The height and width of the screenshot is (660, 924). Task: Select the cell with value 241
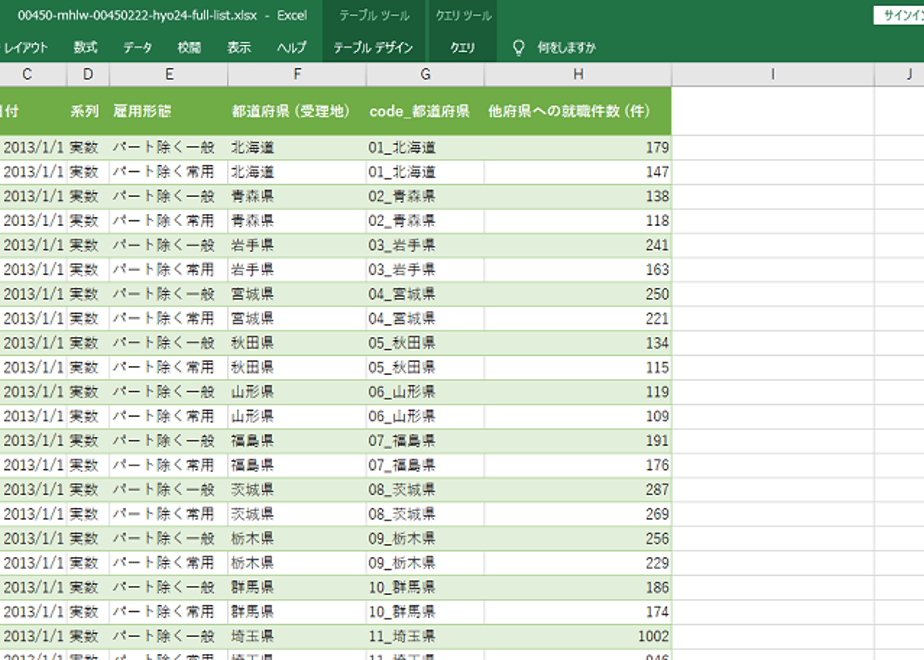point(578,245)
